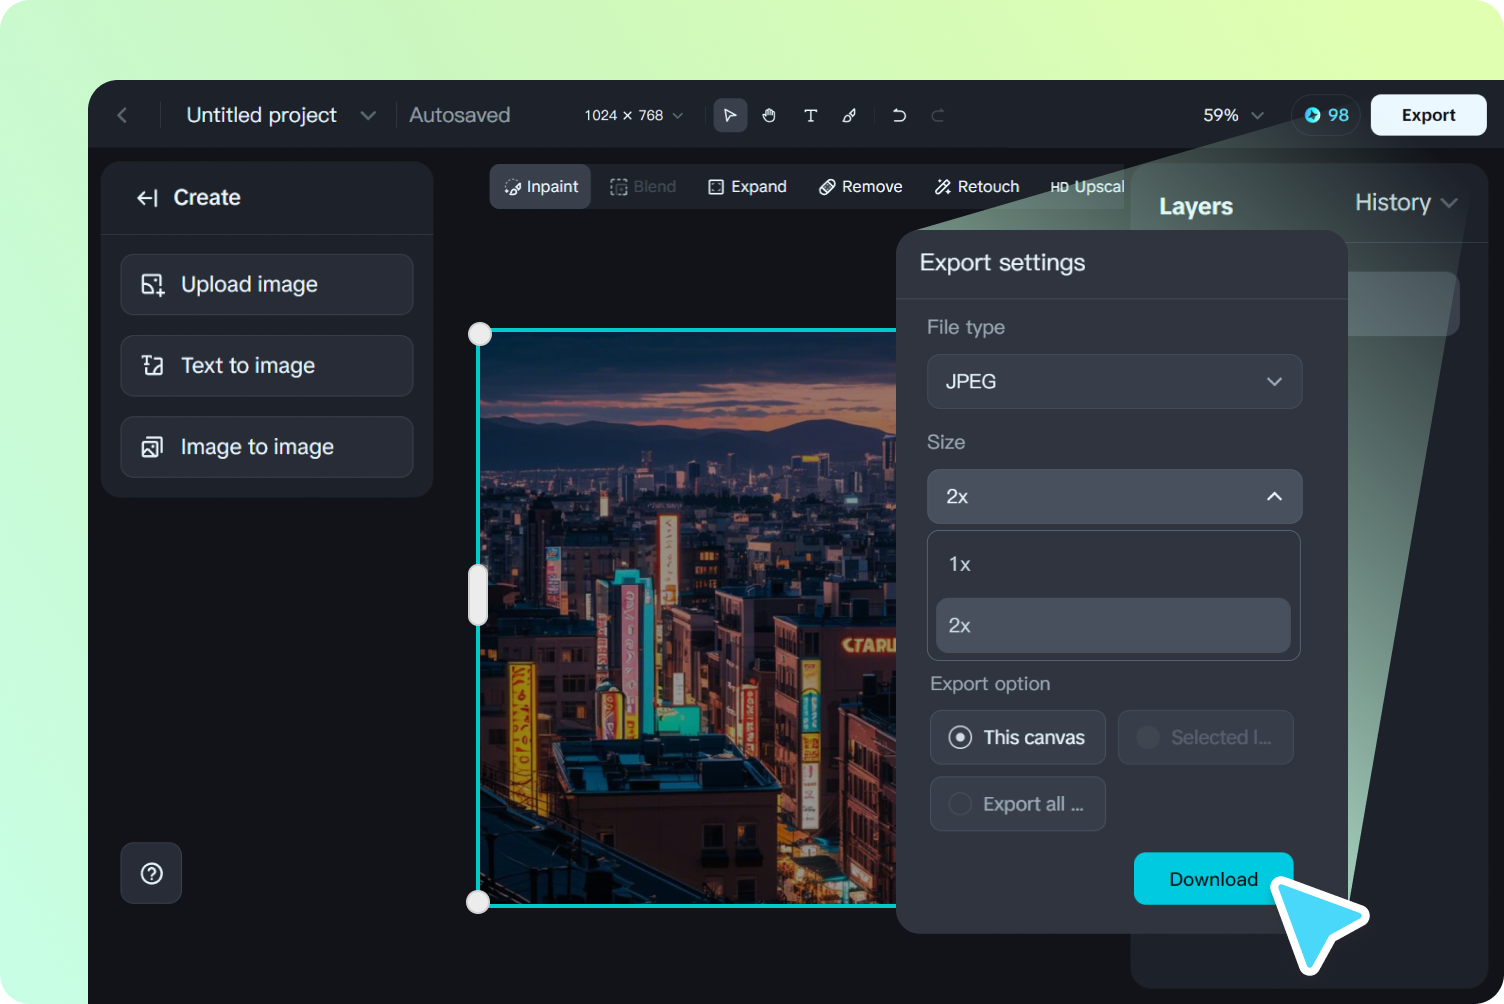Screen dimensions: 1504x1004
Task: Select the Blend tool
Action: click(x=643, y=187)
